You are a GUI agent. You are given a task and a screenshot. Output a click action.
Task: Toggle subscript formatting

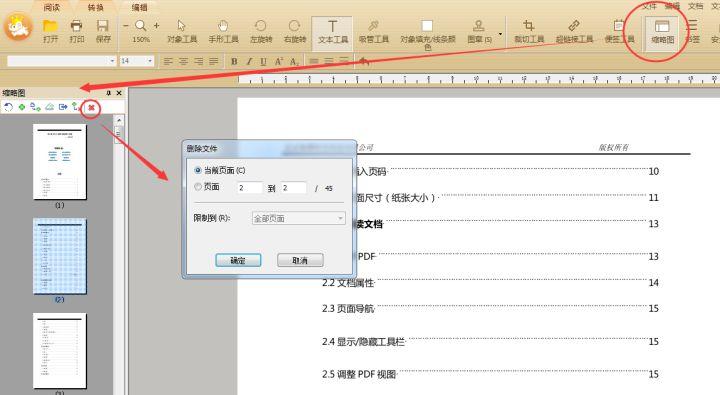tap(294, 61)
